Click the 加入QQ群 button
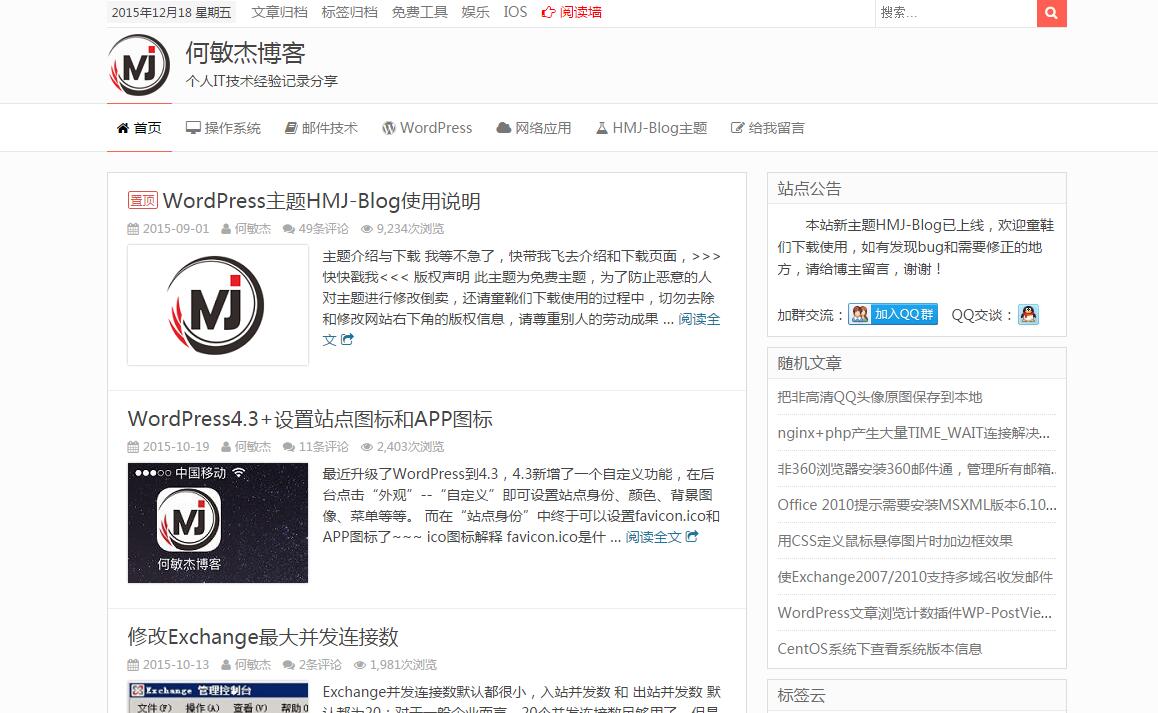The height and width of the screenshot is (713, 1158). tap(893, 314)
